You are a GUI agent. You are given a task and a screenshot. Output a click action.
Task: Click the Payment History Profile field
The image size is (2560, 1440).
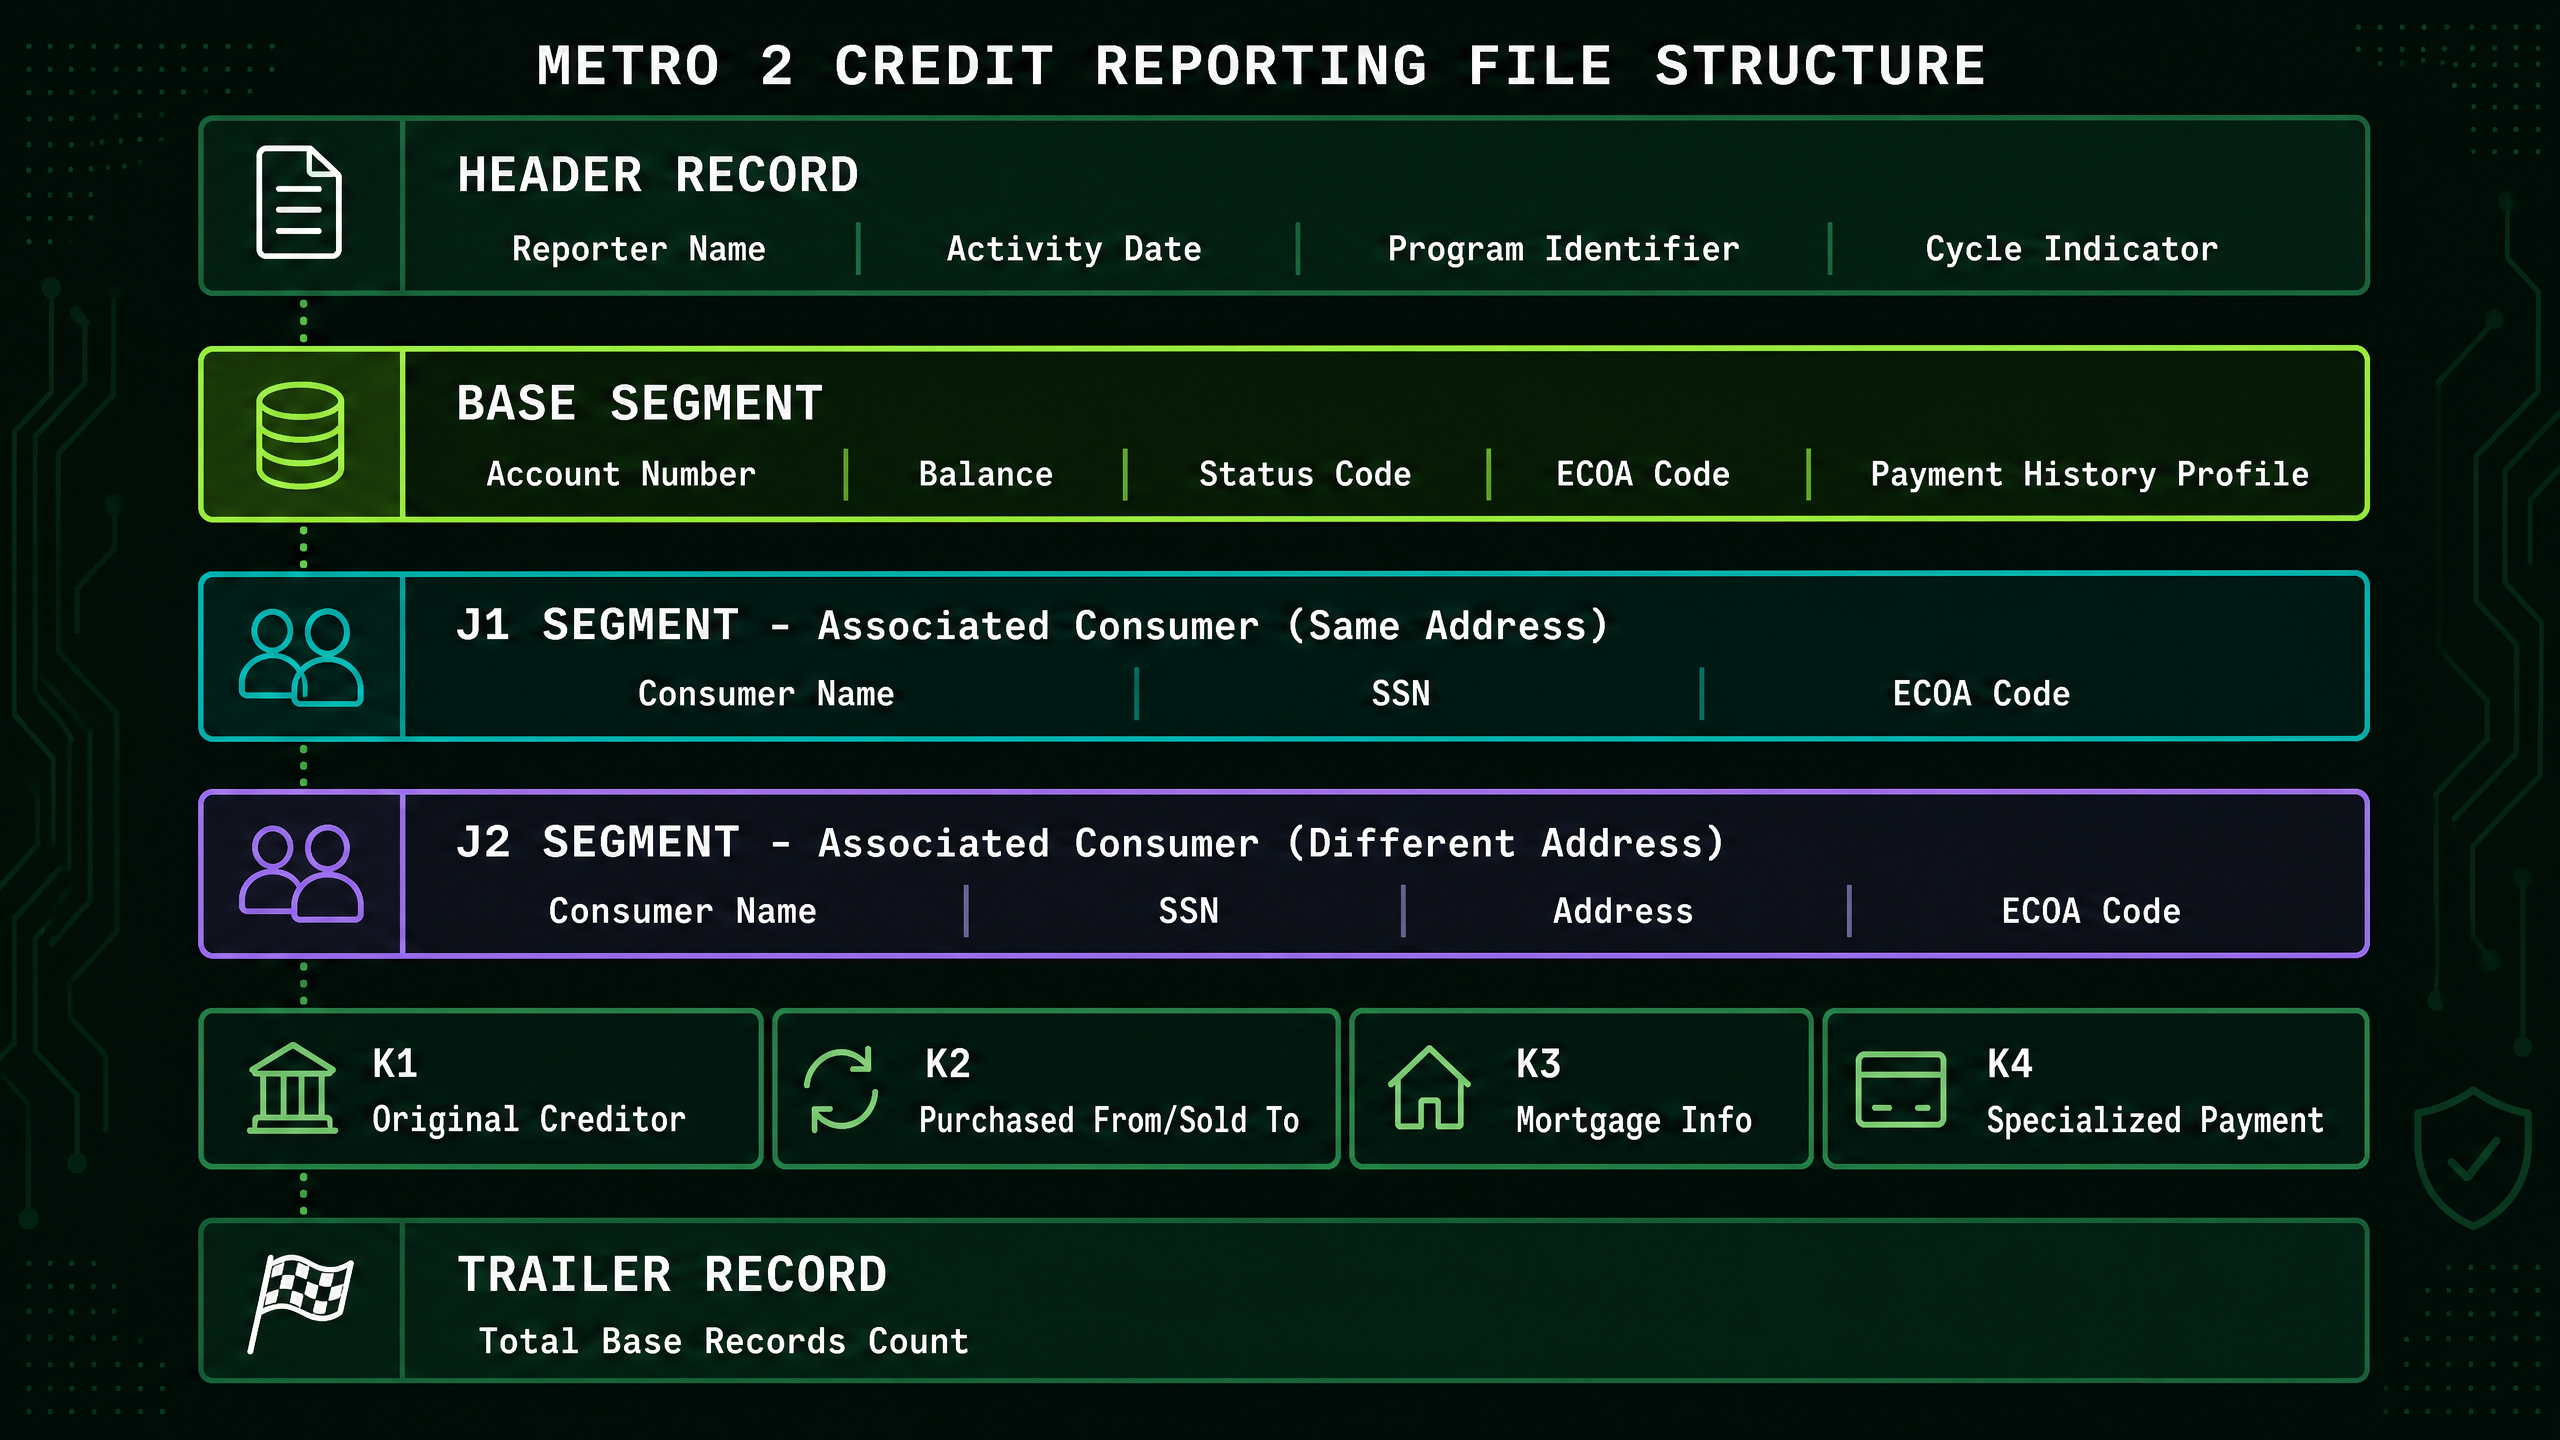(2090, 474)
